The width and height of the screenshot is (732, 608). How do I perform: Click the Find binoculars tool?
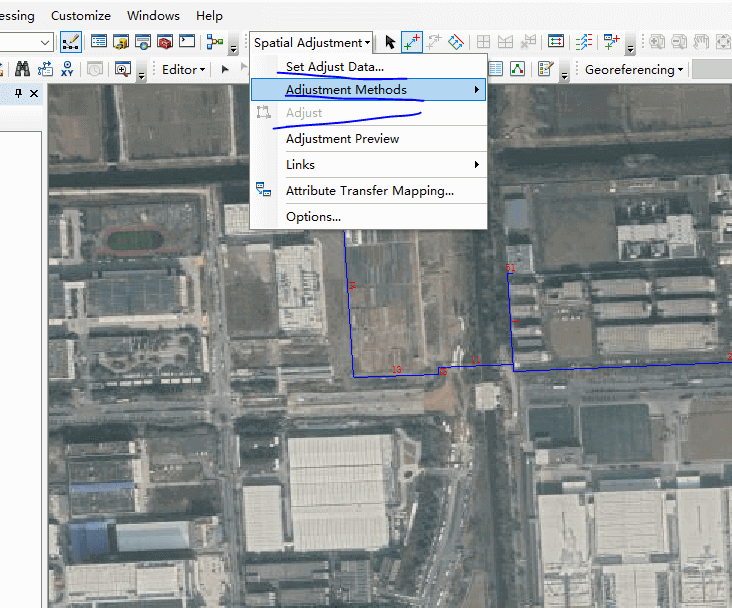point(22,69)
